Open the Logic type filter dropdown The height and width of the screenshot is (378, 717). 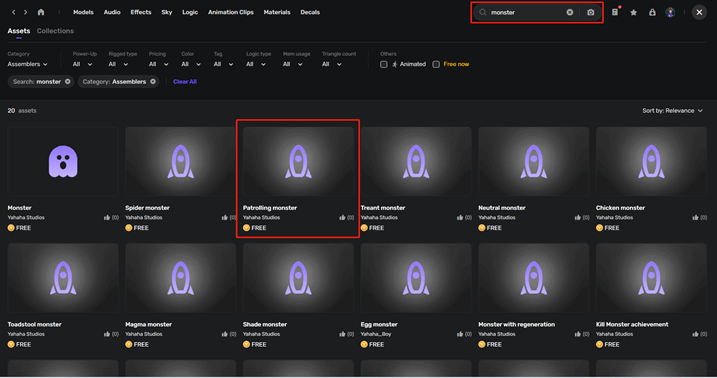256,64
